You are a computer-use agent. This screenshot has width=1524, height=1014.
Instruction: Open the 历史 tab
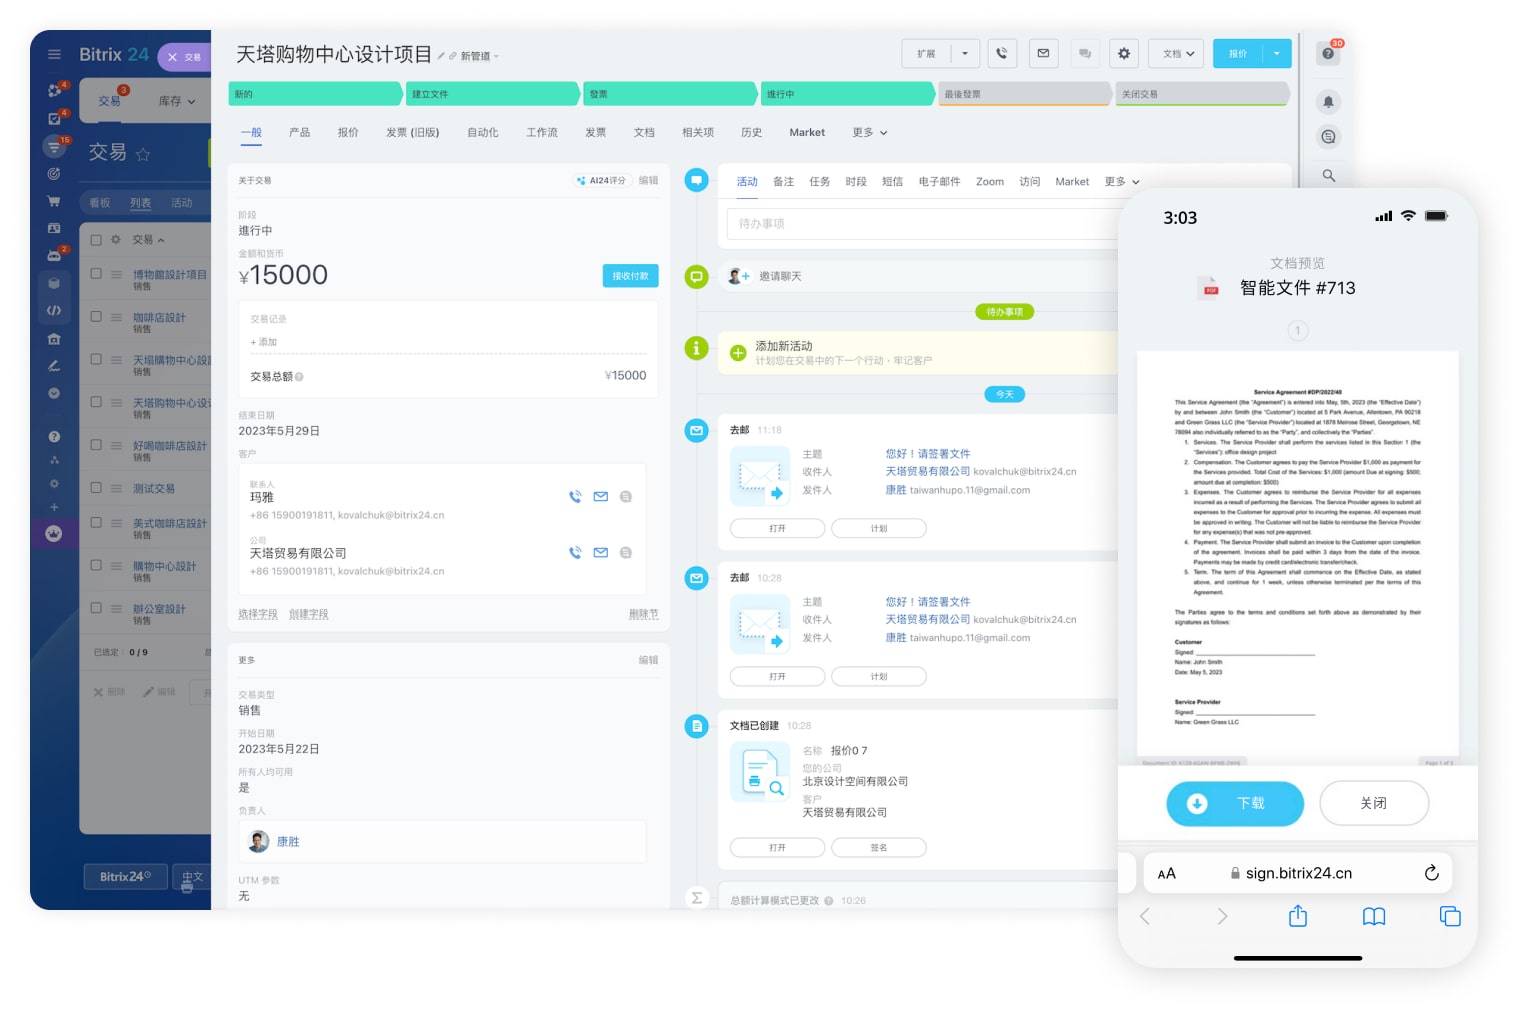click(x=751, y=132)
